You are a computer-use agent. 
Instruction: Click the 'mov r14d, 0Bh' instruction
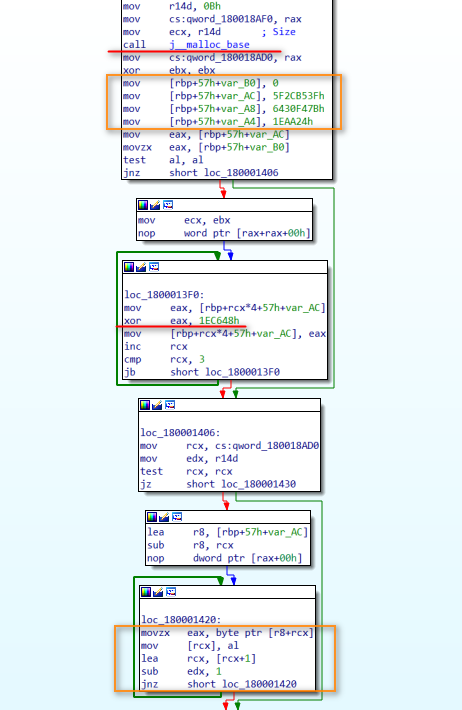pos(172,6)
